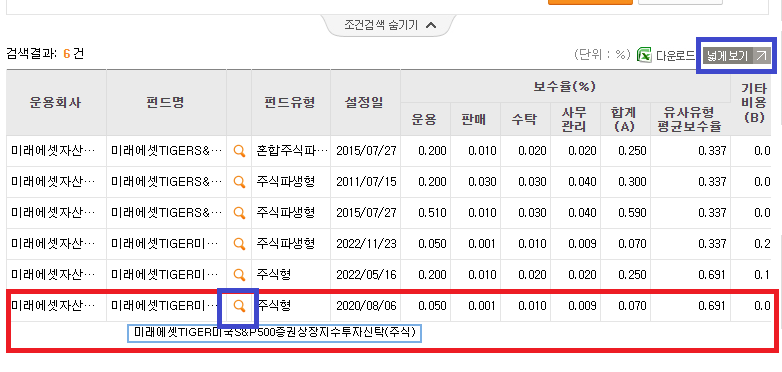This screenshot has width=782, height=372.
Task: Click 0.001 sales fee in 2020/08/06 row
Action: 482,306
